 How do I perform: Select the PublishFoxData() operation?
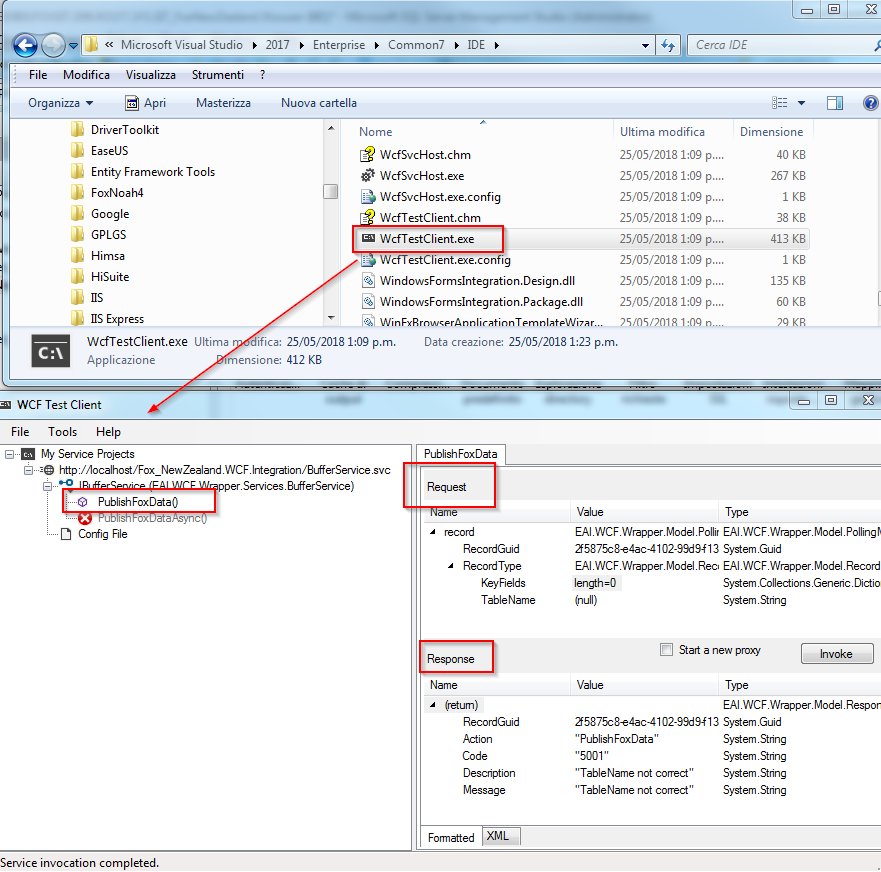(x=137, y=501)
